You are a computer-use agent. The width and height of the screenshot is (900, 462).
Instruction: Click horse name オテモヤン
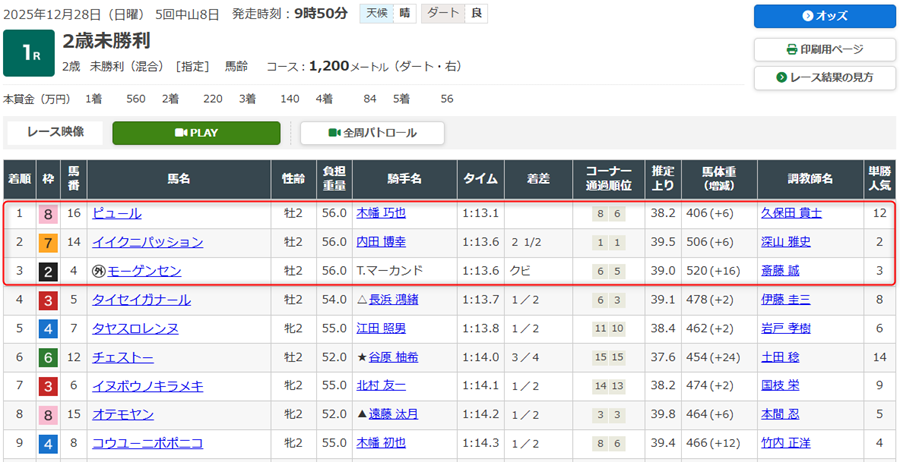[x=123, y=414]
